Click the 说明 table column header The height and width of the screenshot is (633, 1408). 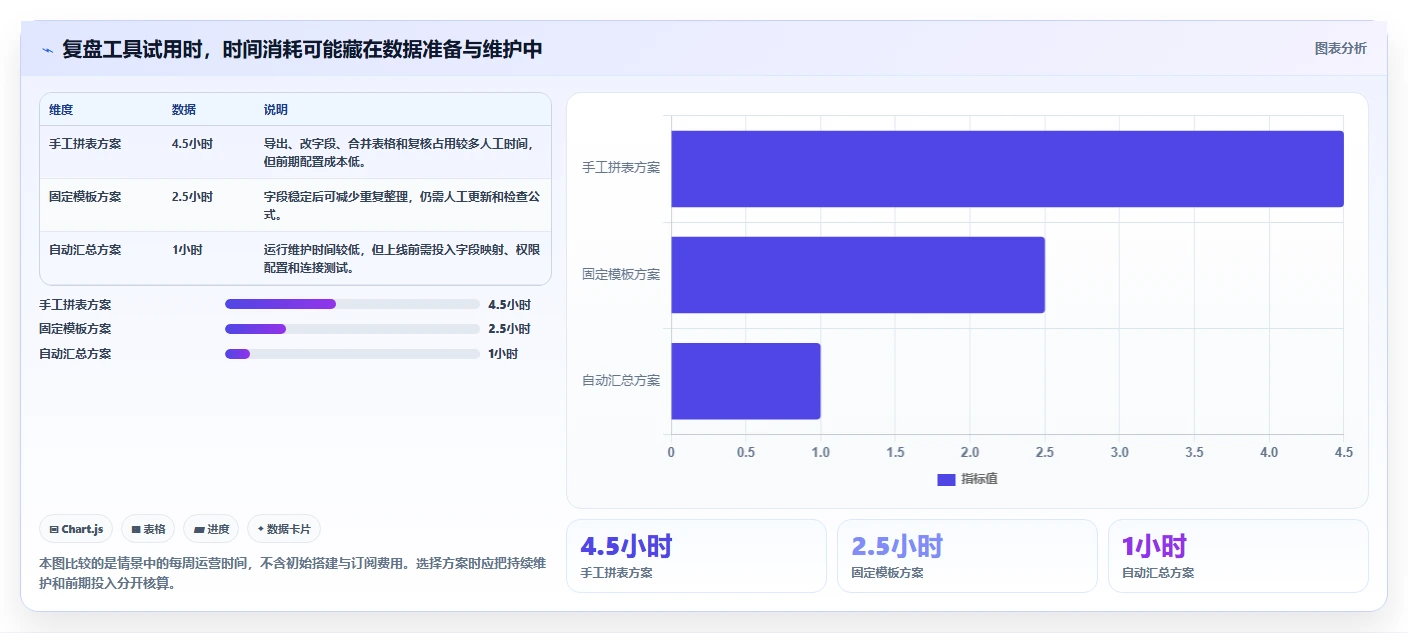pos(276,110)
